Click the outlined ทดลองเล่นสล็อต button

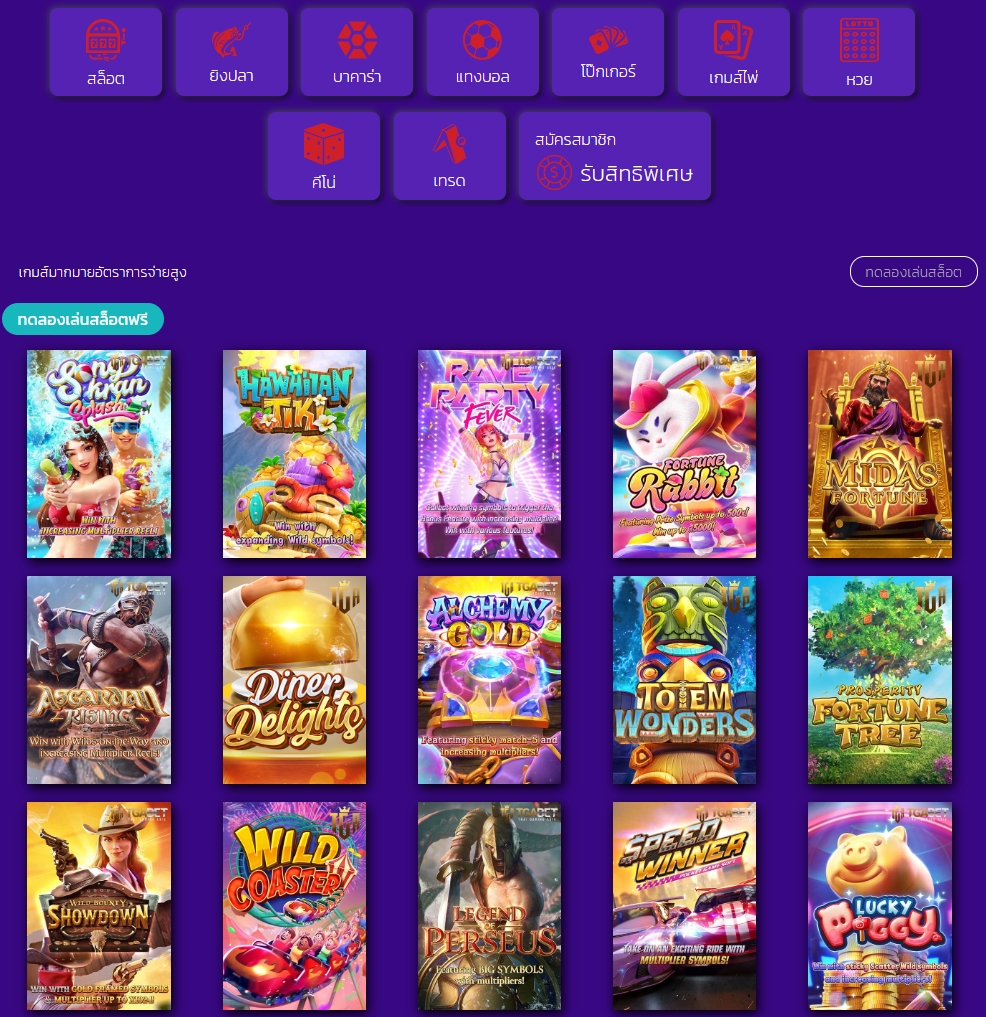coord(913,272)
